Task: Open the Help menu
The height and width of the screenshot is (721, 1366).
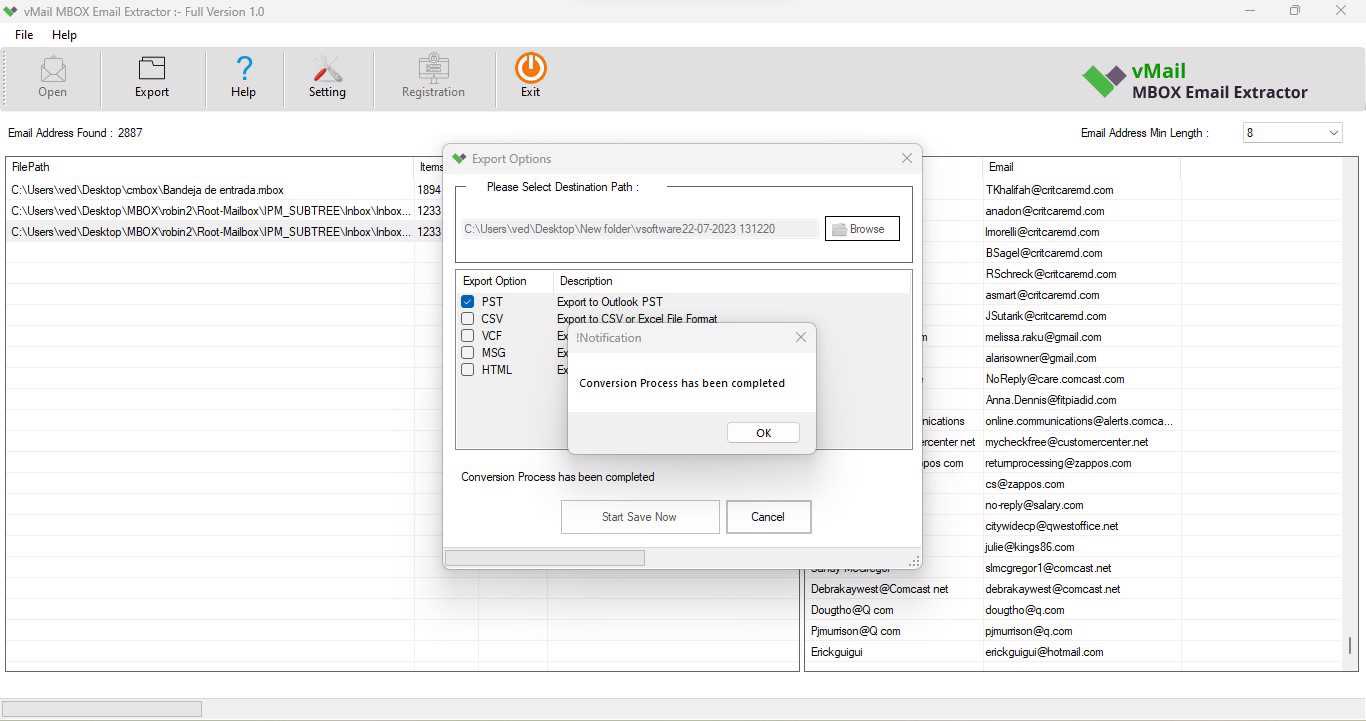Action: 64,35
